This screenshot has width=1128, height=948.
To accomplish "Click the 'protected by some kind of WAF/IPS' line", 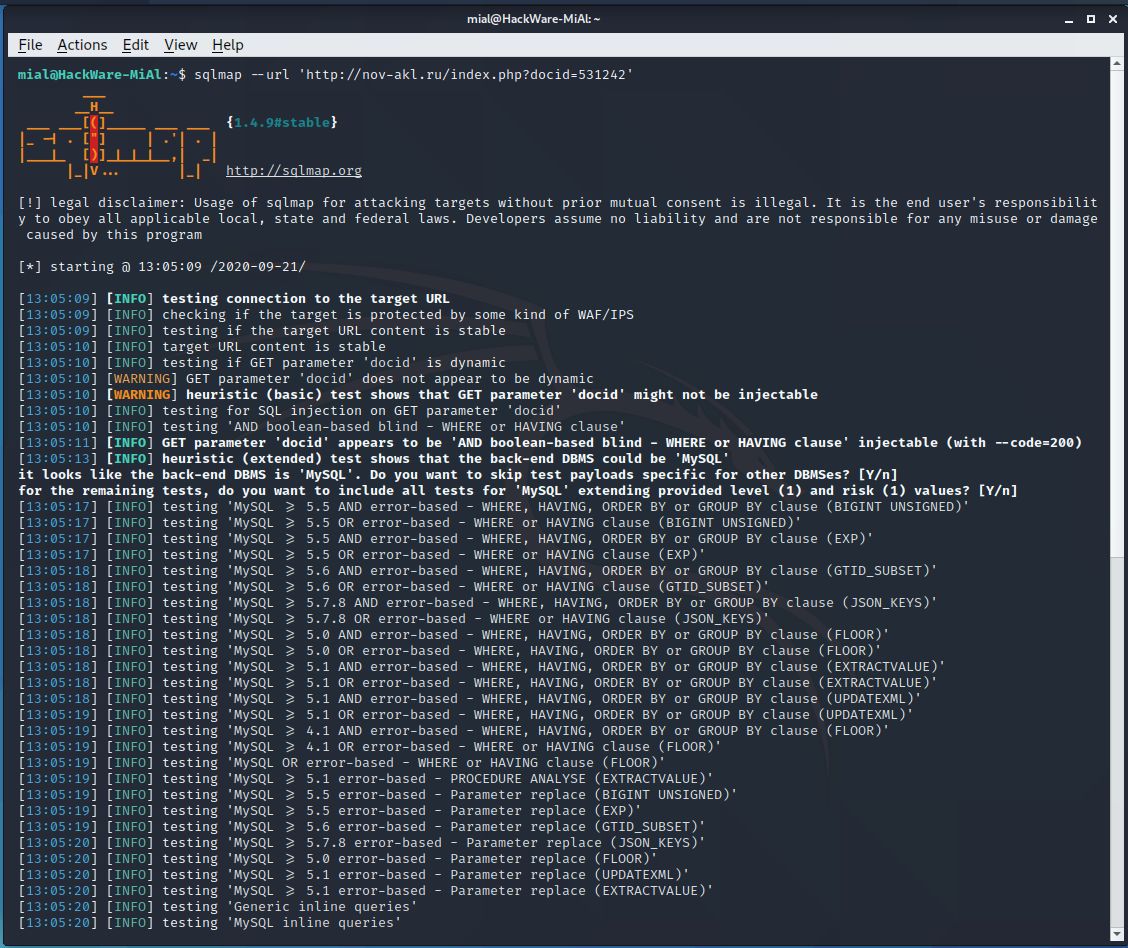I will (326, 314).
